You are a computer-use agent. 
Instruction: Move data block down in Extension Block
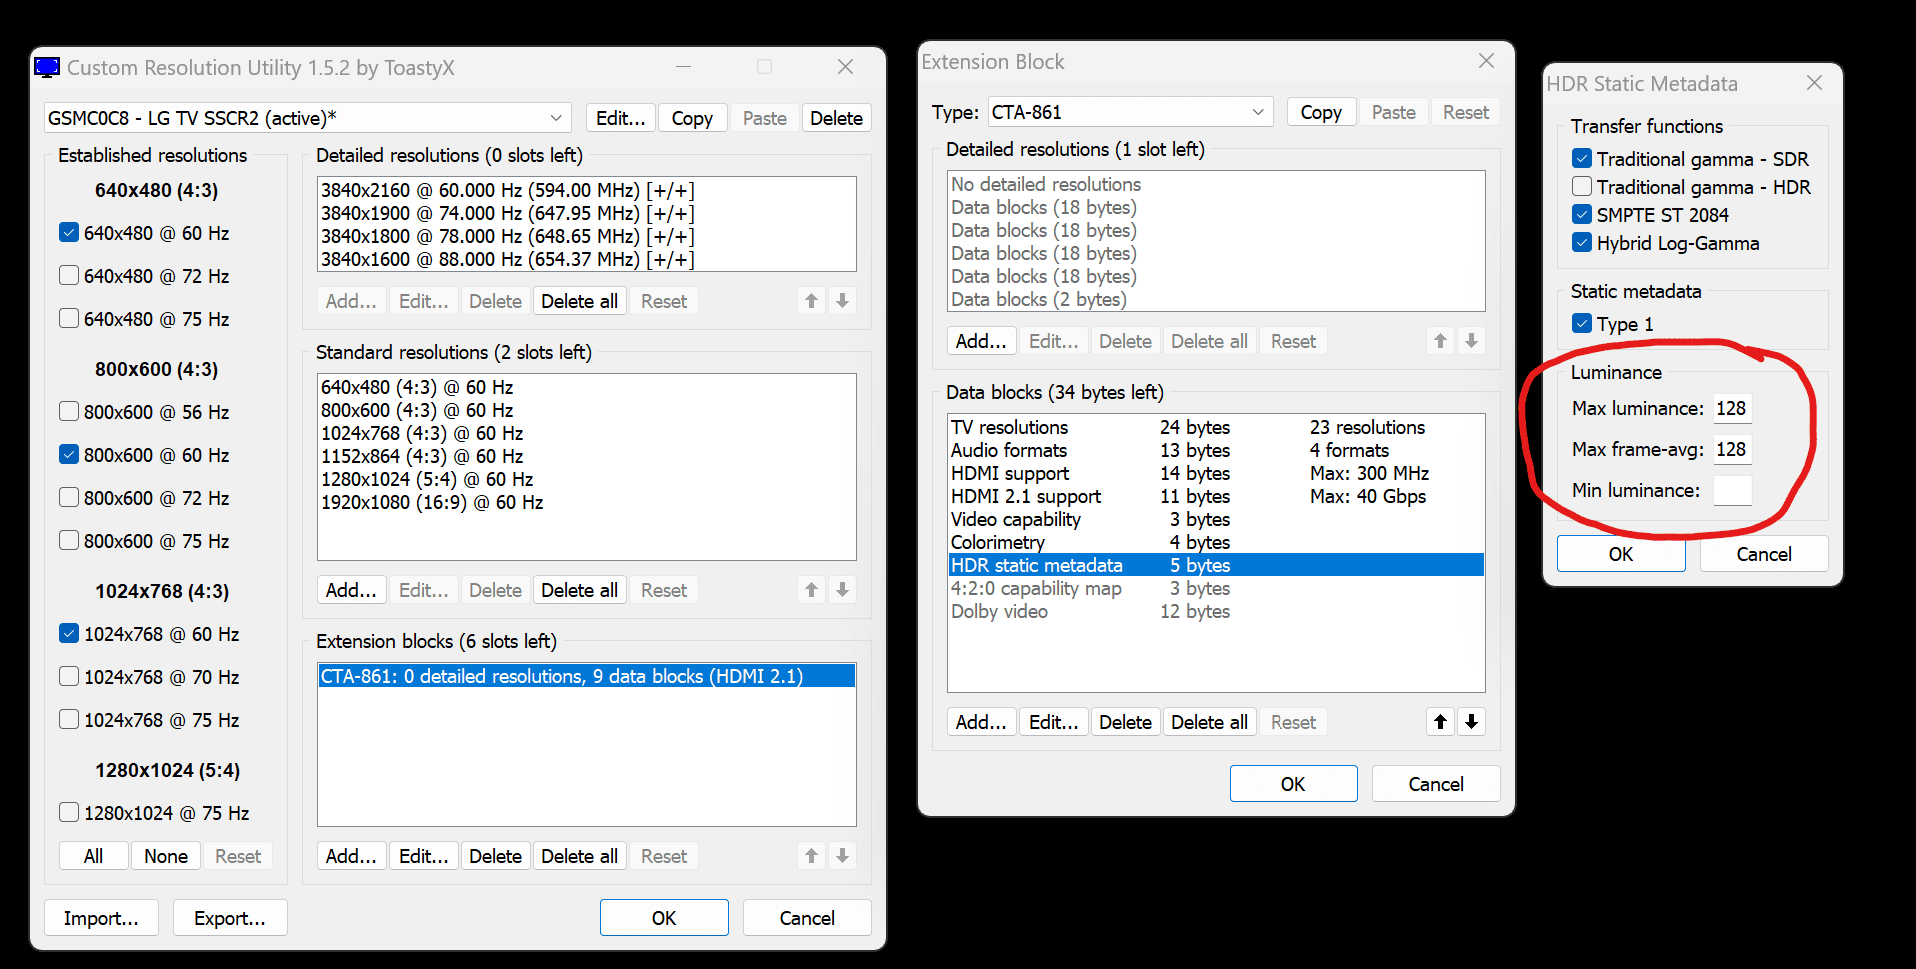point(1472,722)
